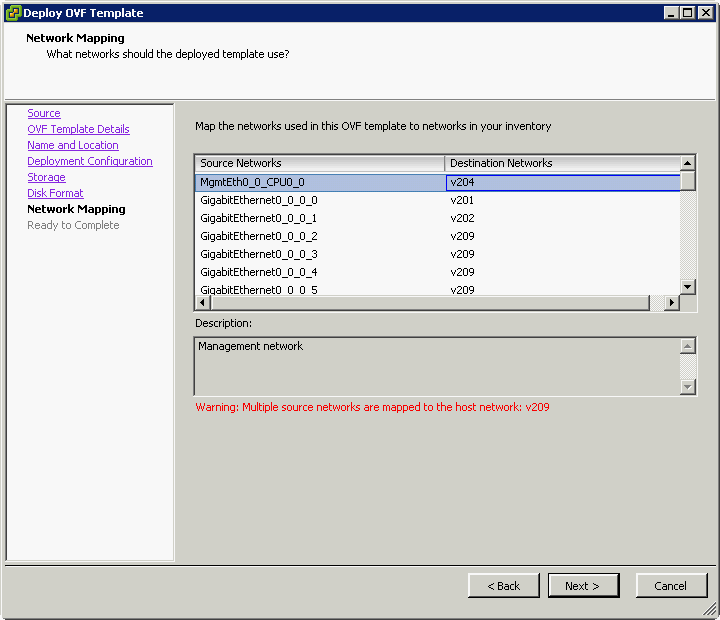Click destination v202 for GigabitEthernet0_0_0_1
Viewport: 720px width, 620px height.
pos(462,218)
